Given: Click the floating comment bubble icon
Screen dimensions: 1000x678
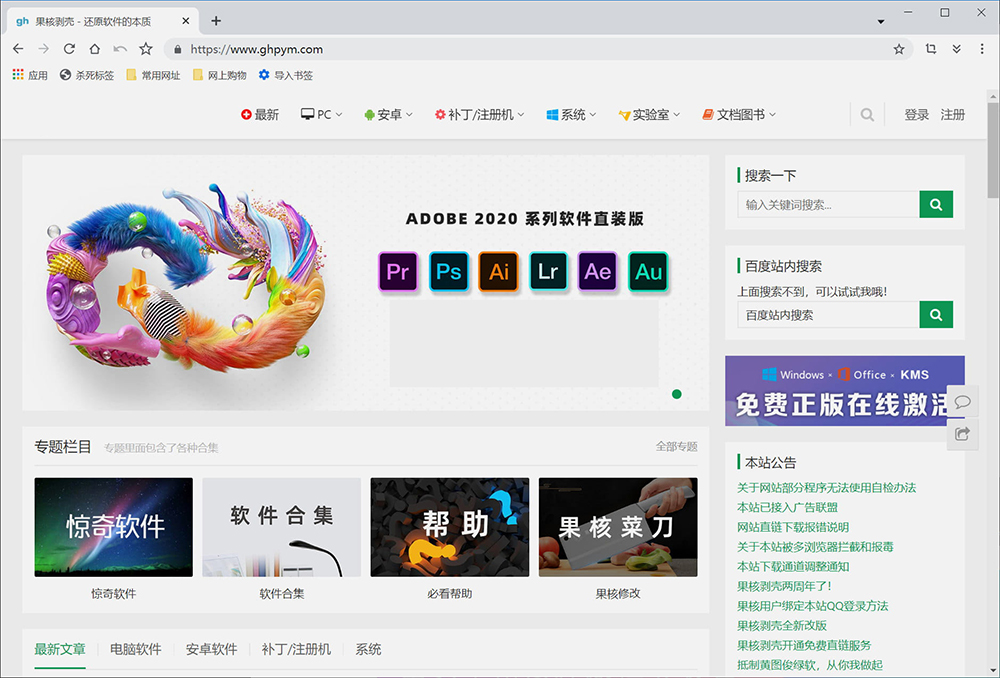Looking at the screenshot, I should [x=962, y=401].
